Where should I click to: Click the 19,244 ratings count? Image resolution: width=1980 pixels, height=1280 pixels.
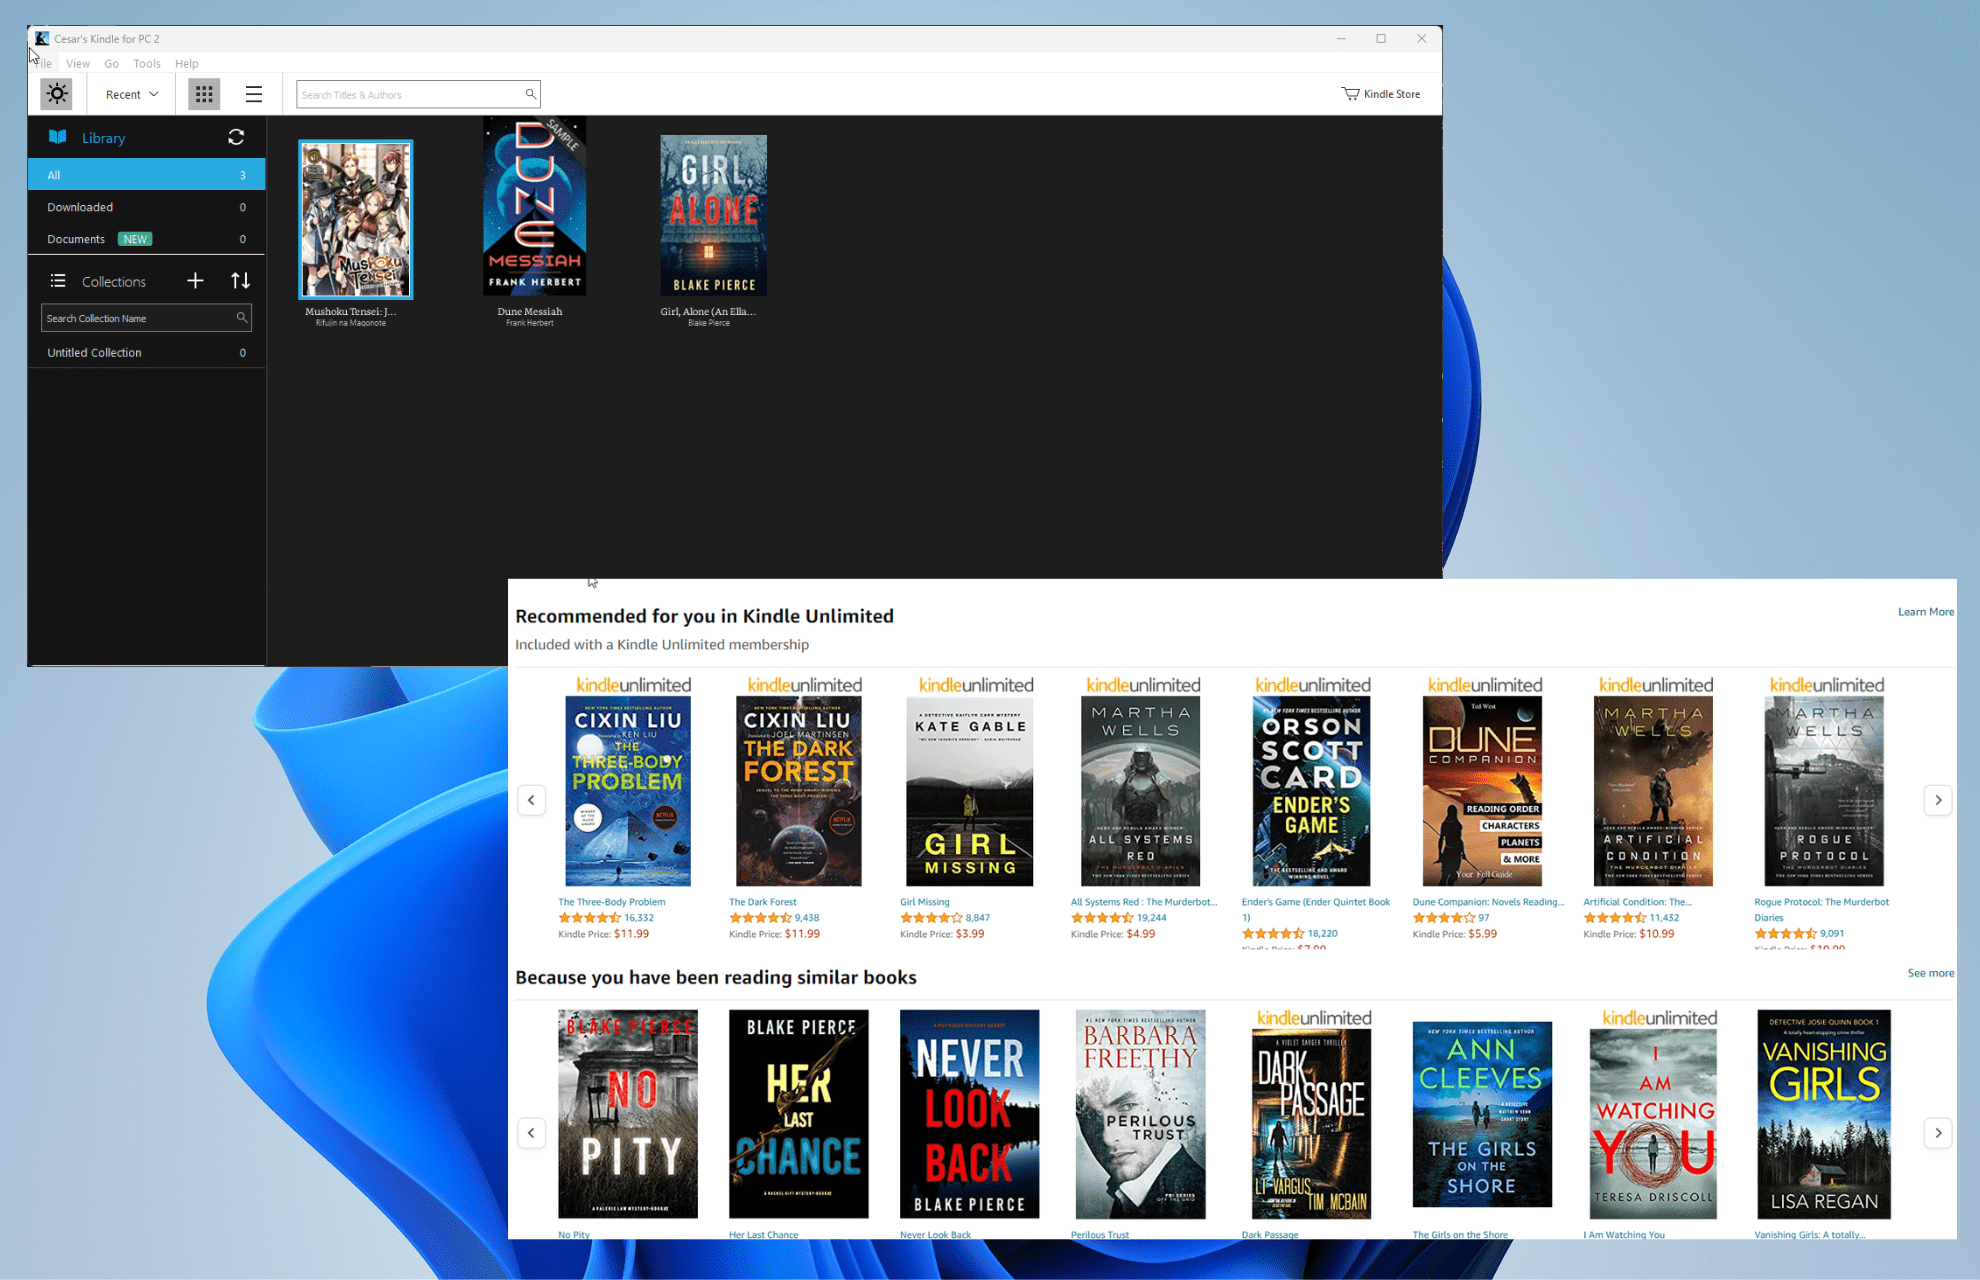[1152, 918]
